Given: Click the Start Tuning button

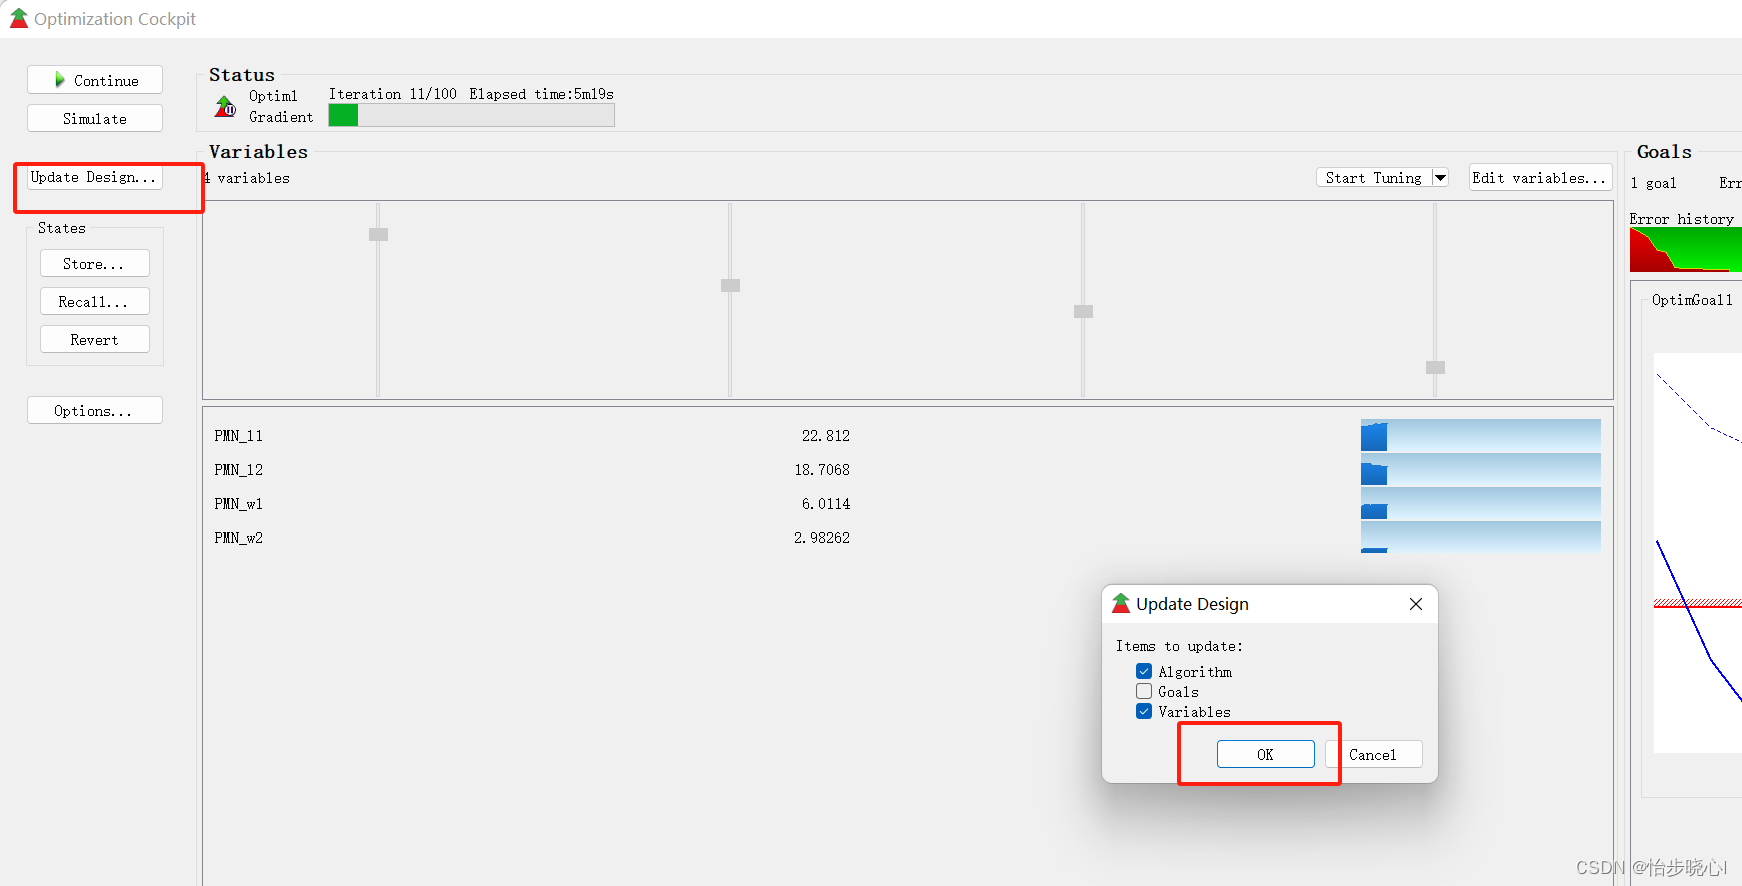Looking at the screenshot, I should pyautogui.click(x=1373, y=177).
